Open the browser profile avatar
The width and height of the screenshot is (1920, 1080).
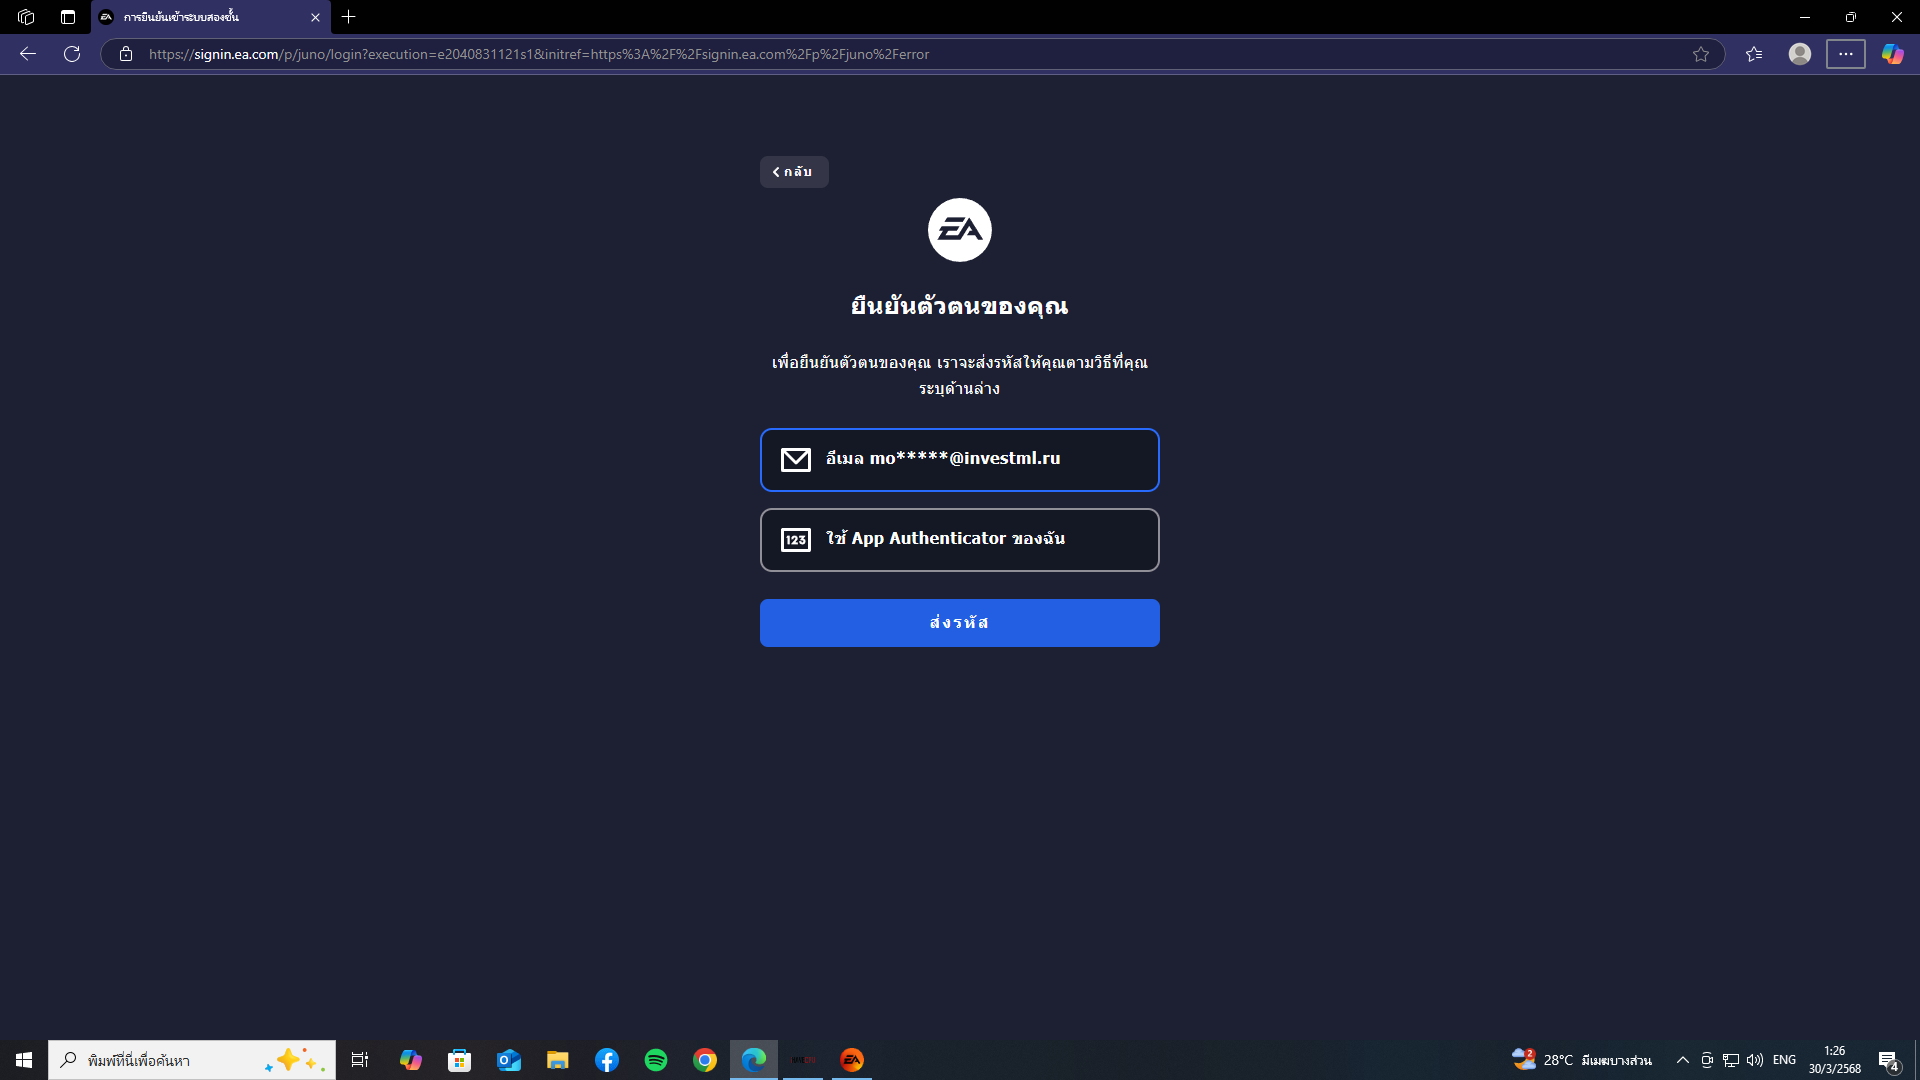tap(1800, 54)
